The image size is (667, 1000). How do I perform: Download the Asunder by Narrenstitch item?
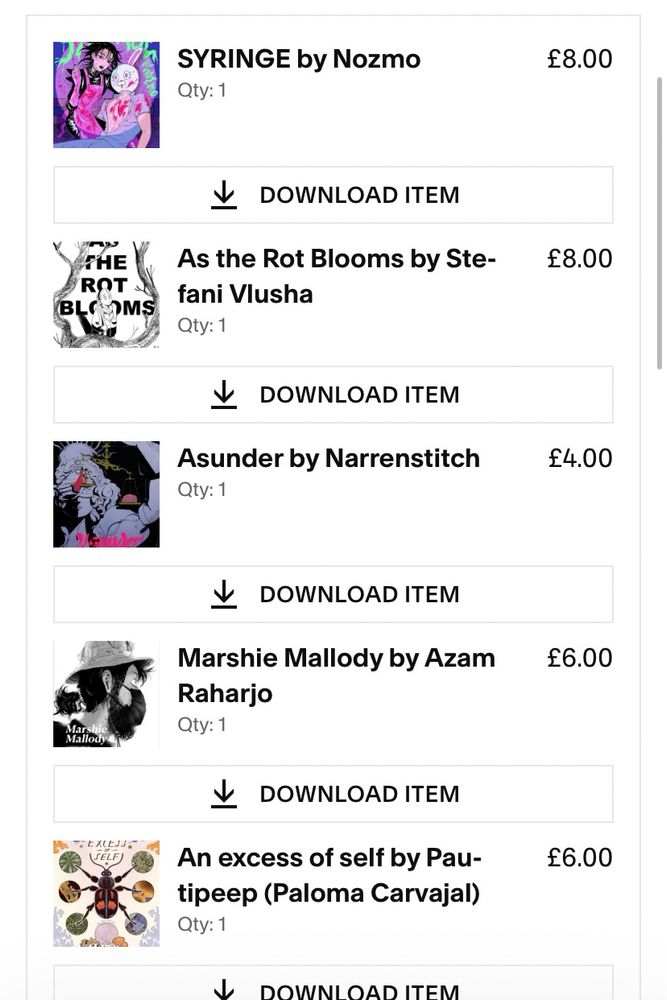334,594
